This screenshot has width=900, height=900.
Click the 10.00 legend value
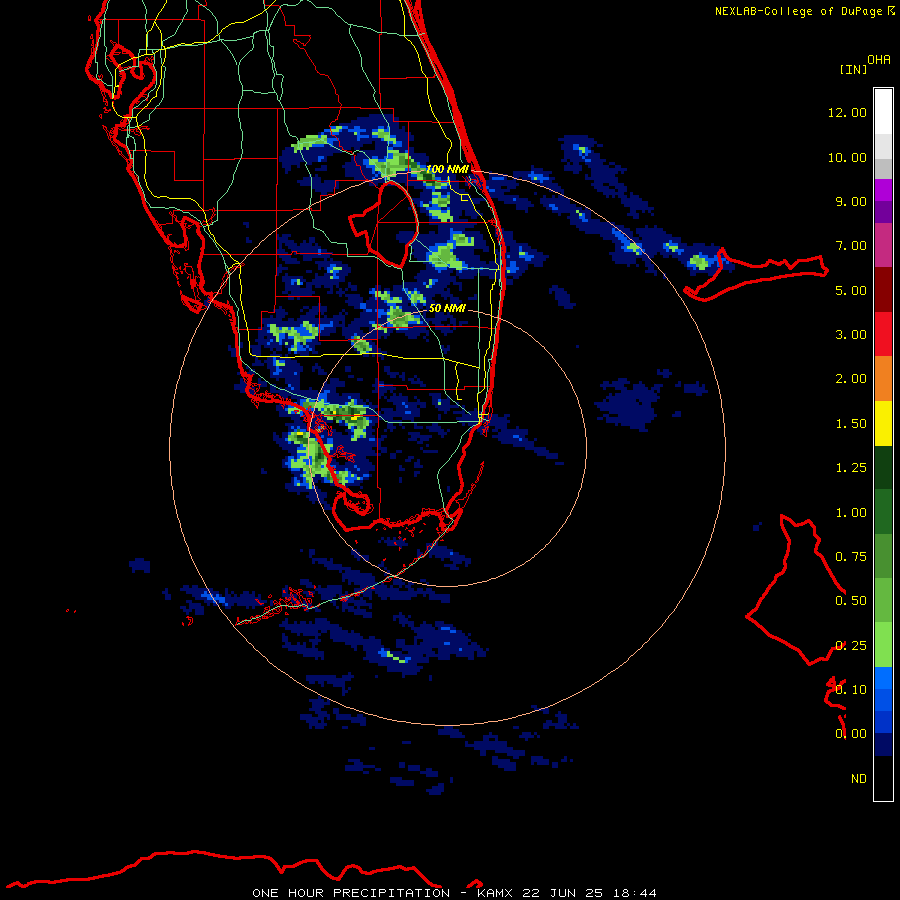(847, 157)
